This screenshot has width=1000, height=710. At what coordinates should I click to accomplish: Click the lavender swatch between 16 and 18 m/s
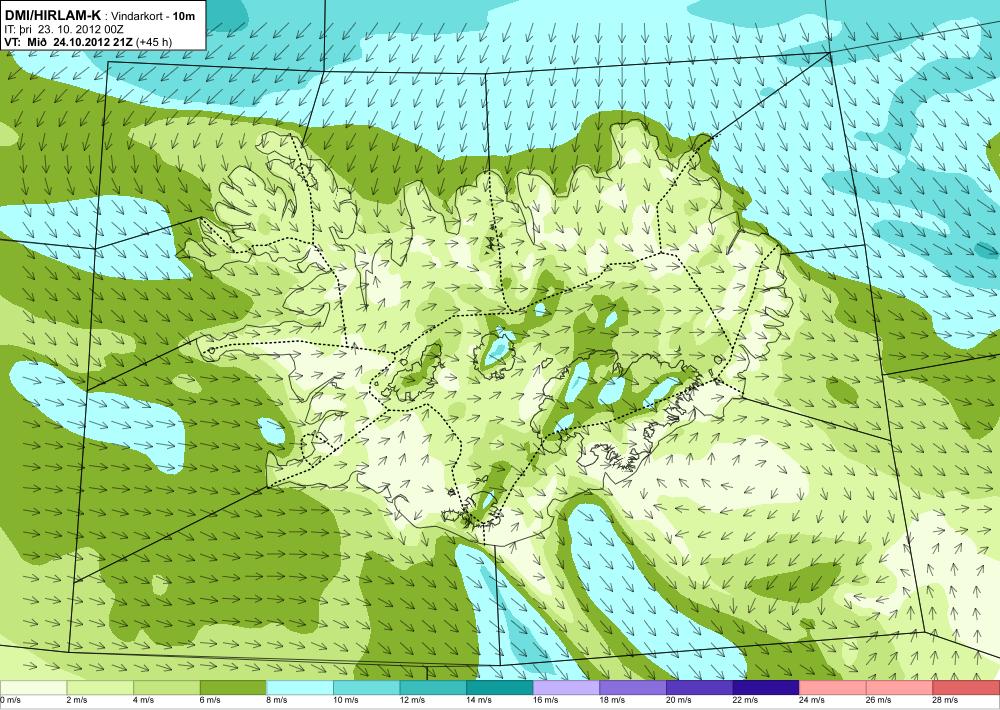(x=566, y=688)
